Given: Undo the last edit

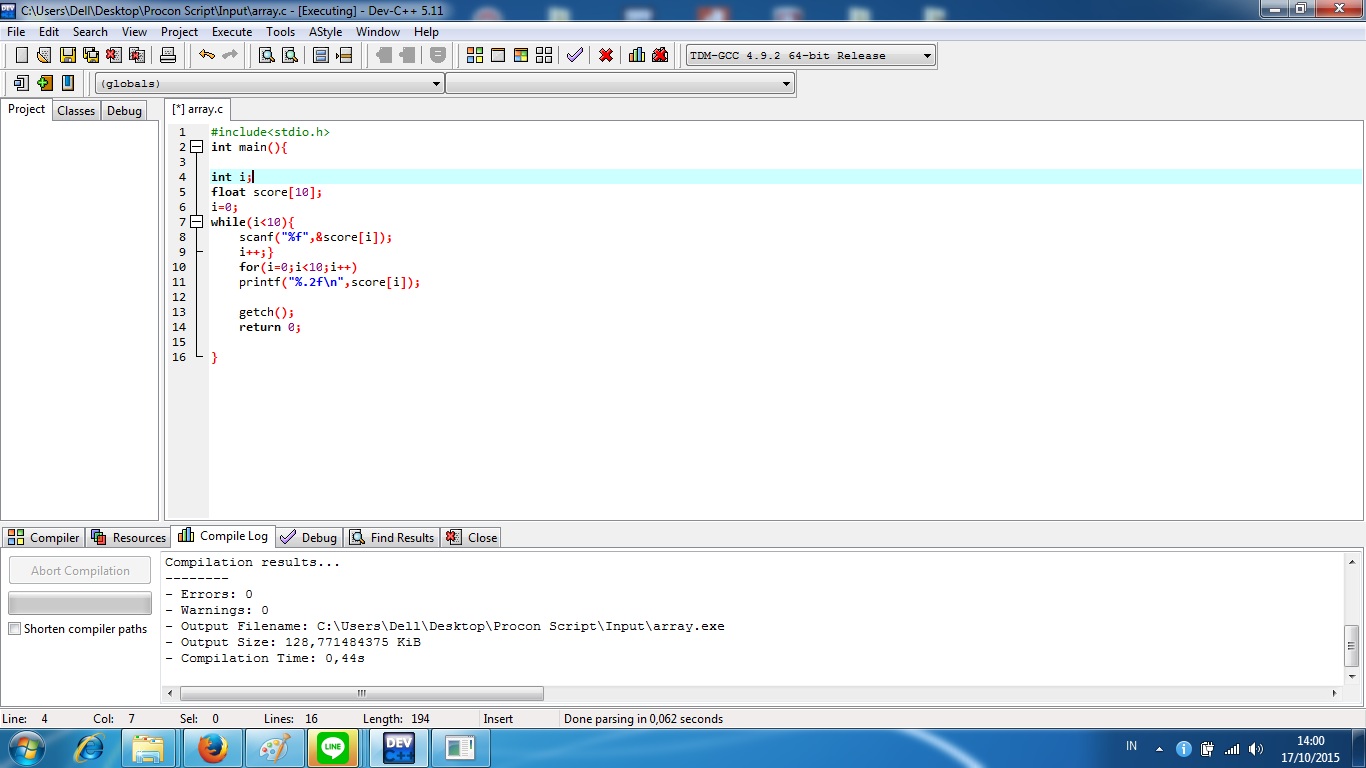Looking at the screenshot, I should tap(206, 55).
